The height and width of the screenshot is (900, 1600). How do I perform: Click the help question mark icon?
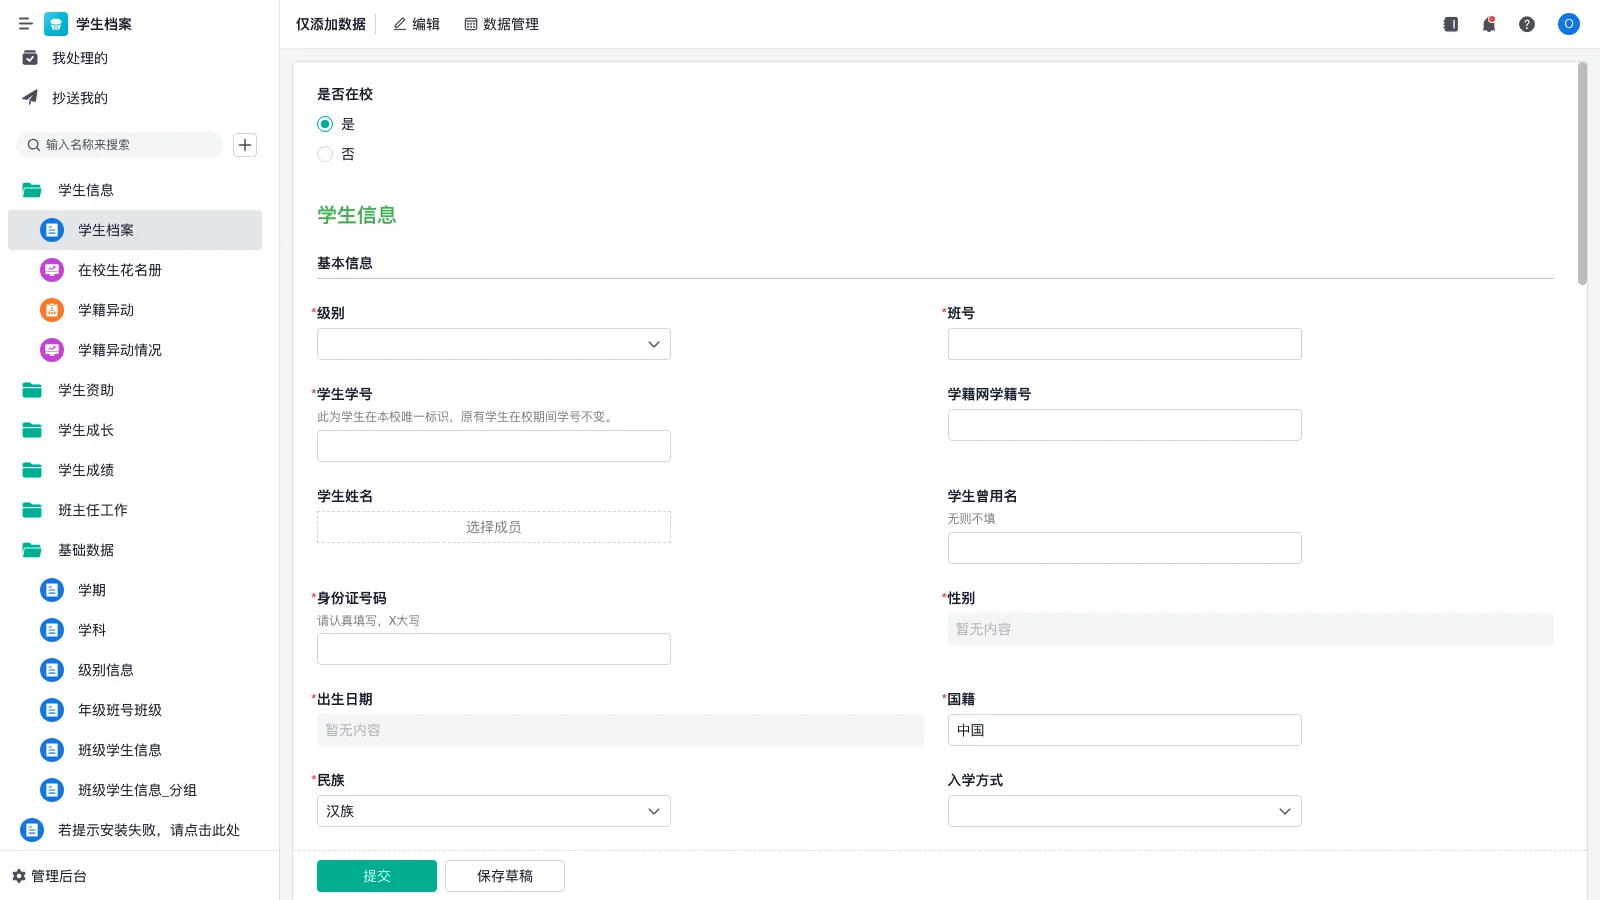1528,24
